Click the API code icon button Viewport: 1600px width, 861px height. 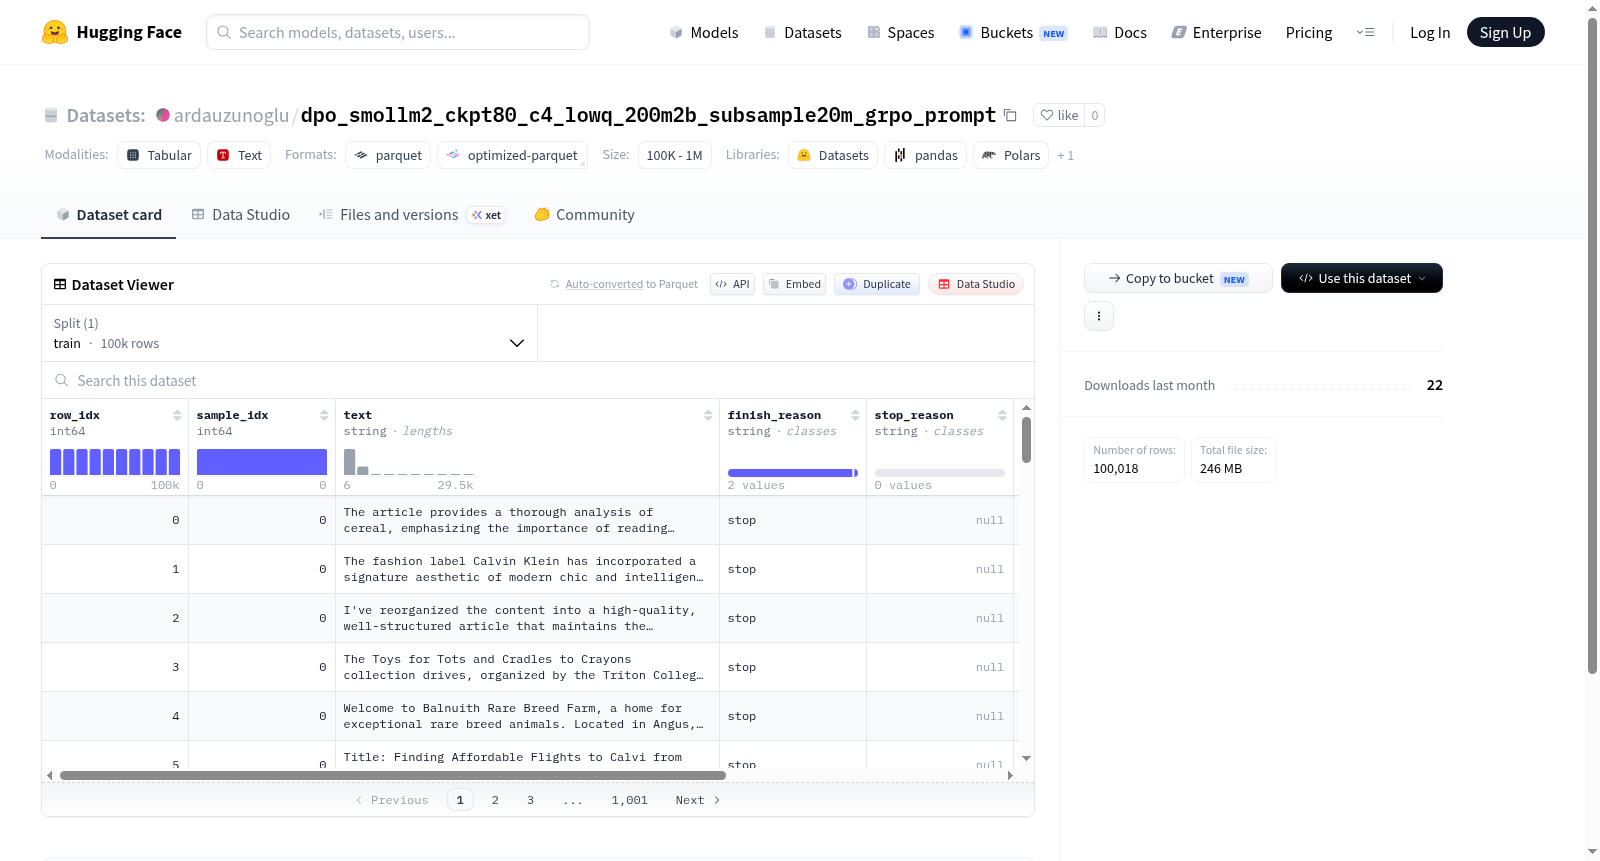click(732, 284)
